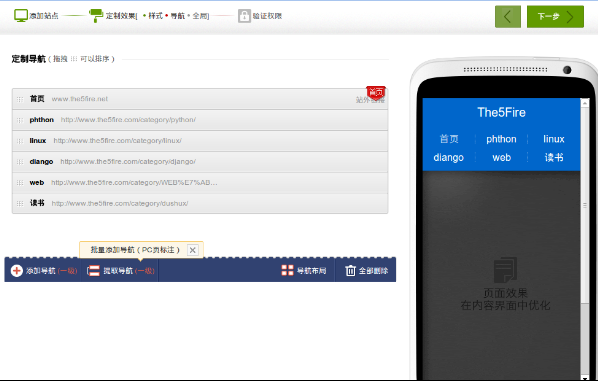The height and width of the screenshot is (381, 598).
Task: Open the 全局 step
Action: tap(200, 16)
